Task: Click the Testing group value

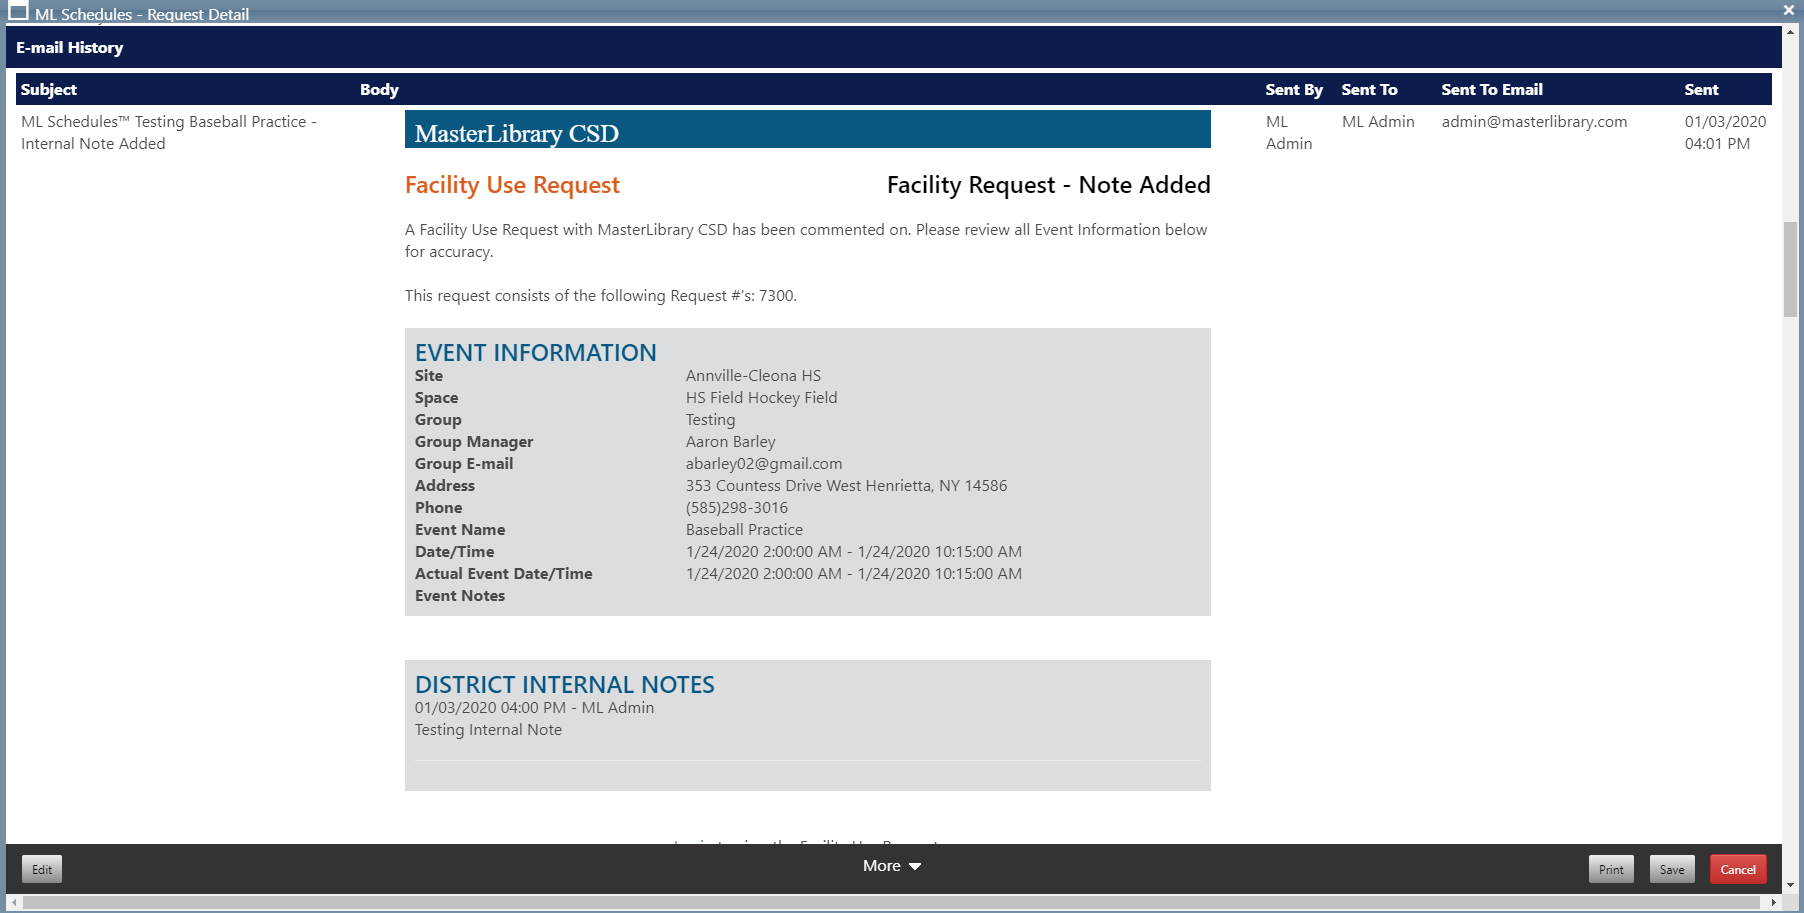Action: [710, 419]
